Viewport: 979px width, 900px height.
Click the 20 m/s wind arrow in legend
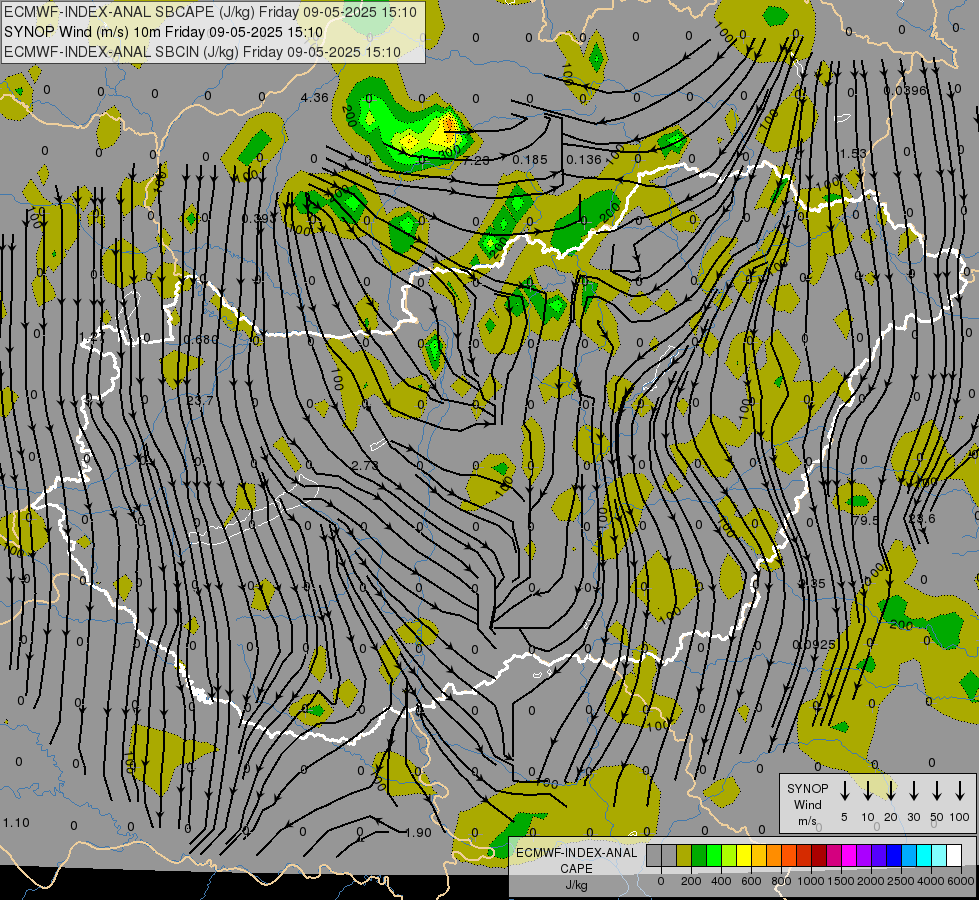coord(890,791)
